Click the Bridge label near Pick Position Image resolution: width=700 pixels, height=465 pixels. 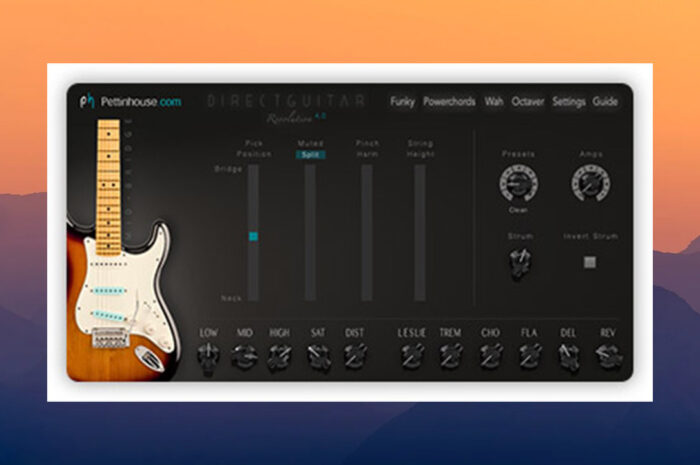coord(229,169)
